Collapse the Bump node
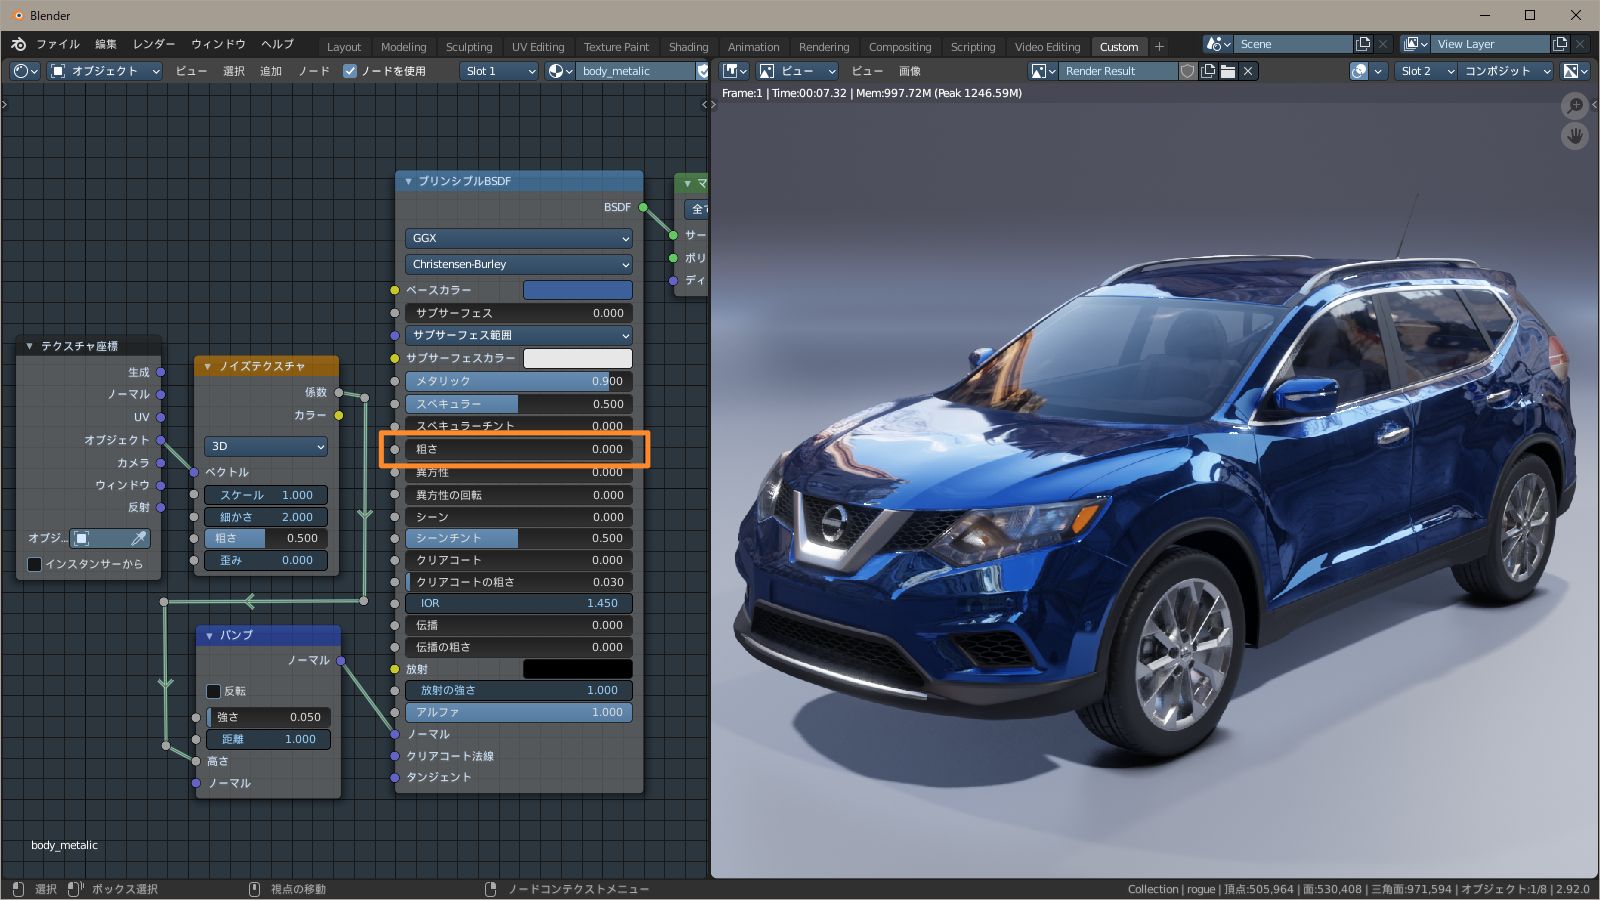 point(209,635)
